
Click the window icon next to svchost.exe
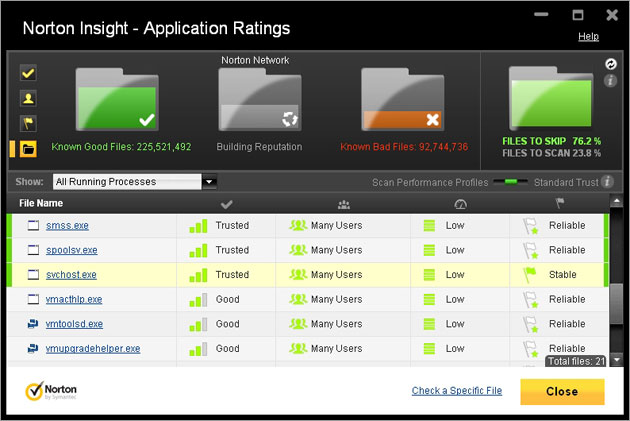coord(33,274)
